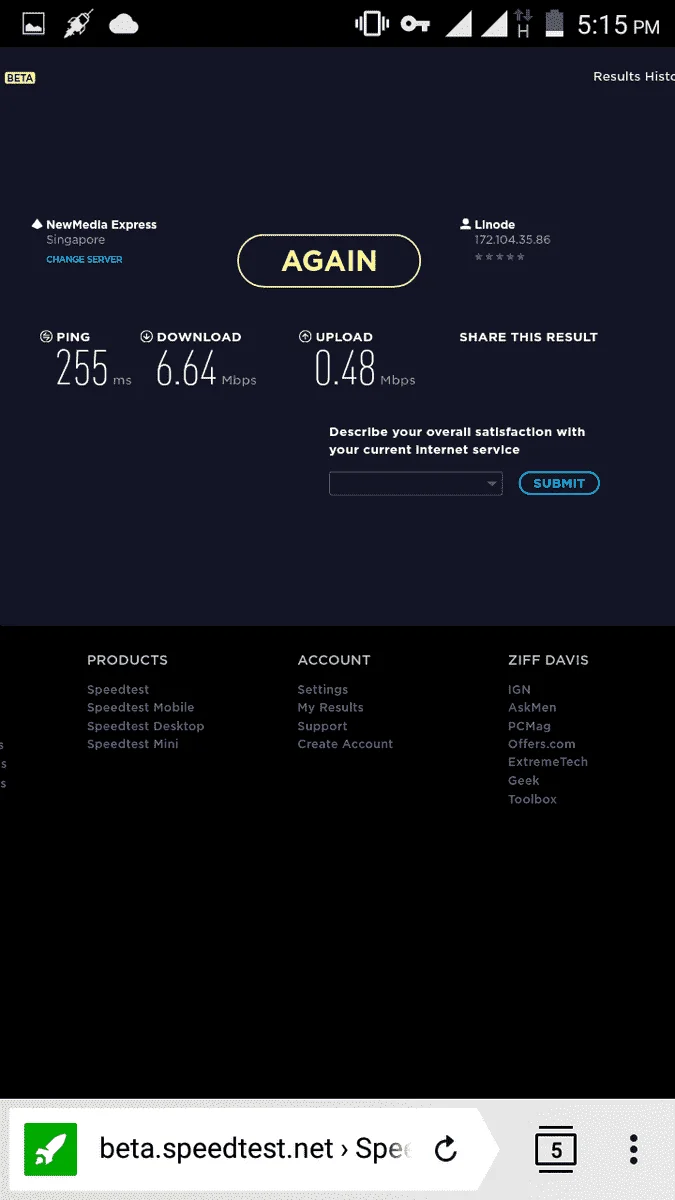The height and width of the screenshot is (1200, 675).
Task: Click the NewMedia Express server icon
Action: coord(37,225)
